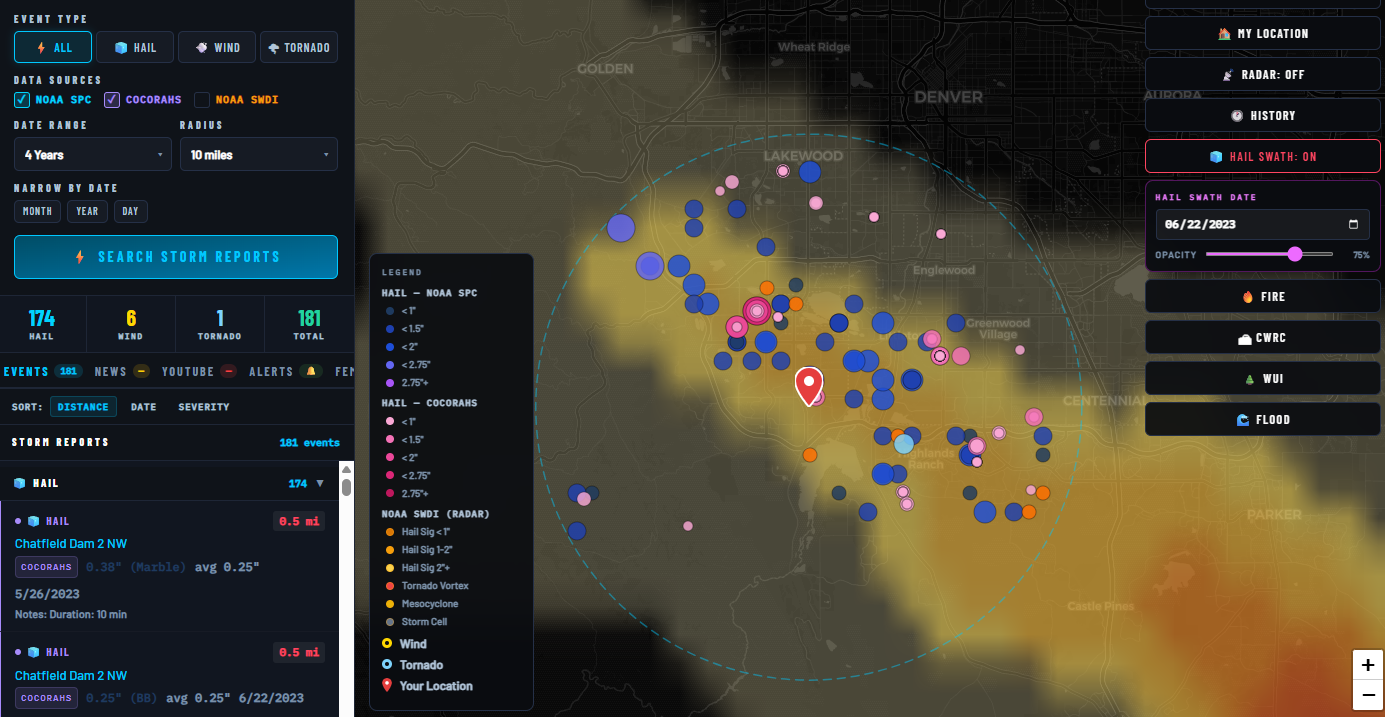Filter events by TORNADO type

299,47
